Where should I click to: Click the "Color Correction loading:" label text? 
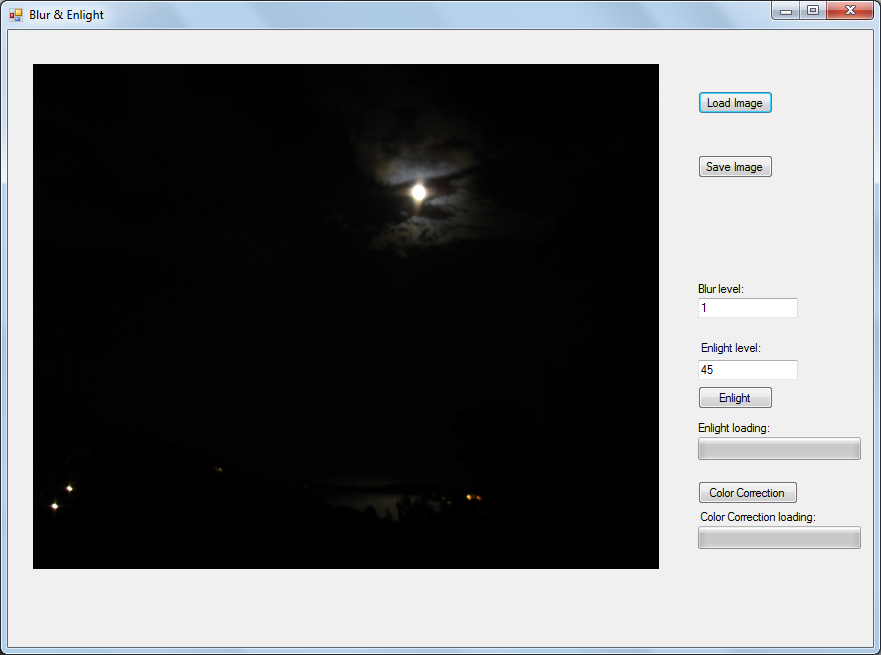pyautogui.click(x=758, y=517)
